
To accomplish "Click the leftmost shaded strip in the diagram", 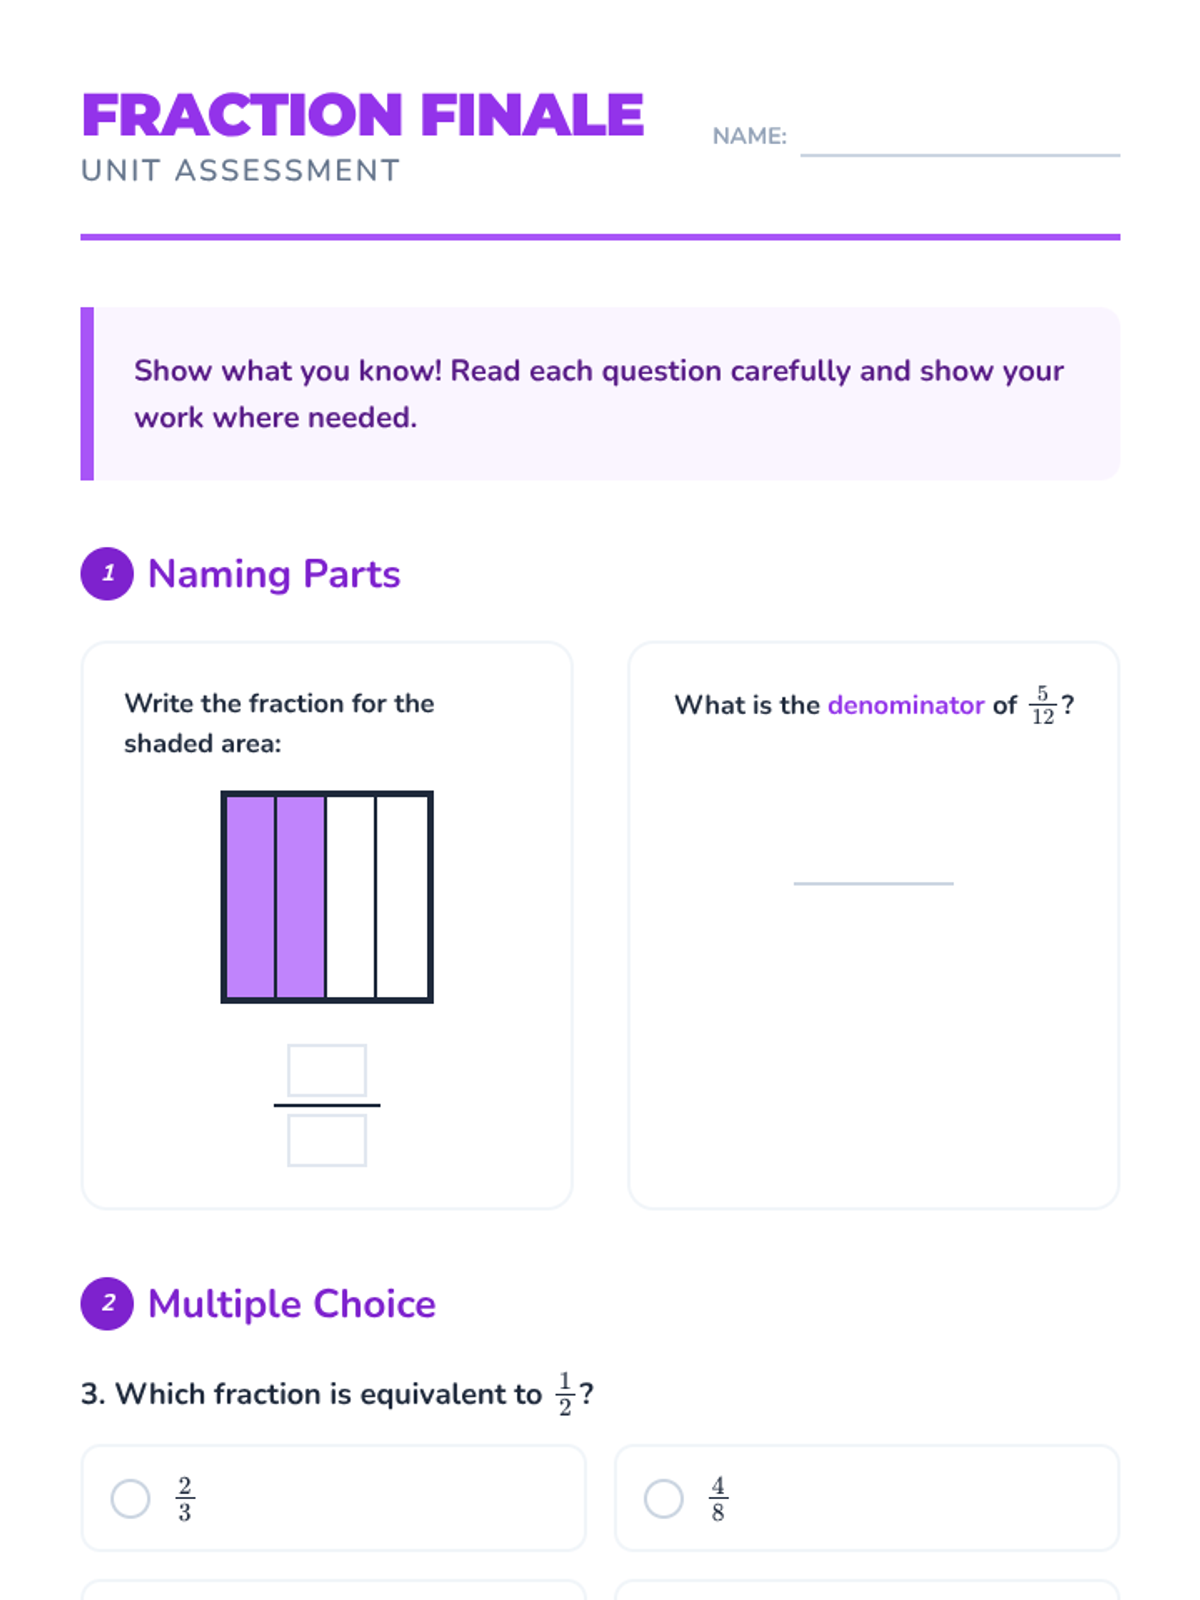I will point(250,897).
